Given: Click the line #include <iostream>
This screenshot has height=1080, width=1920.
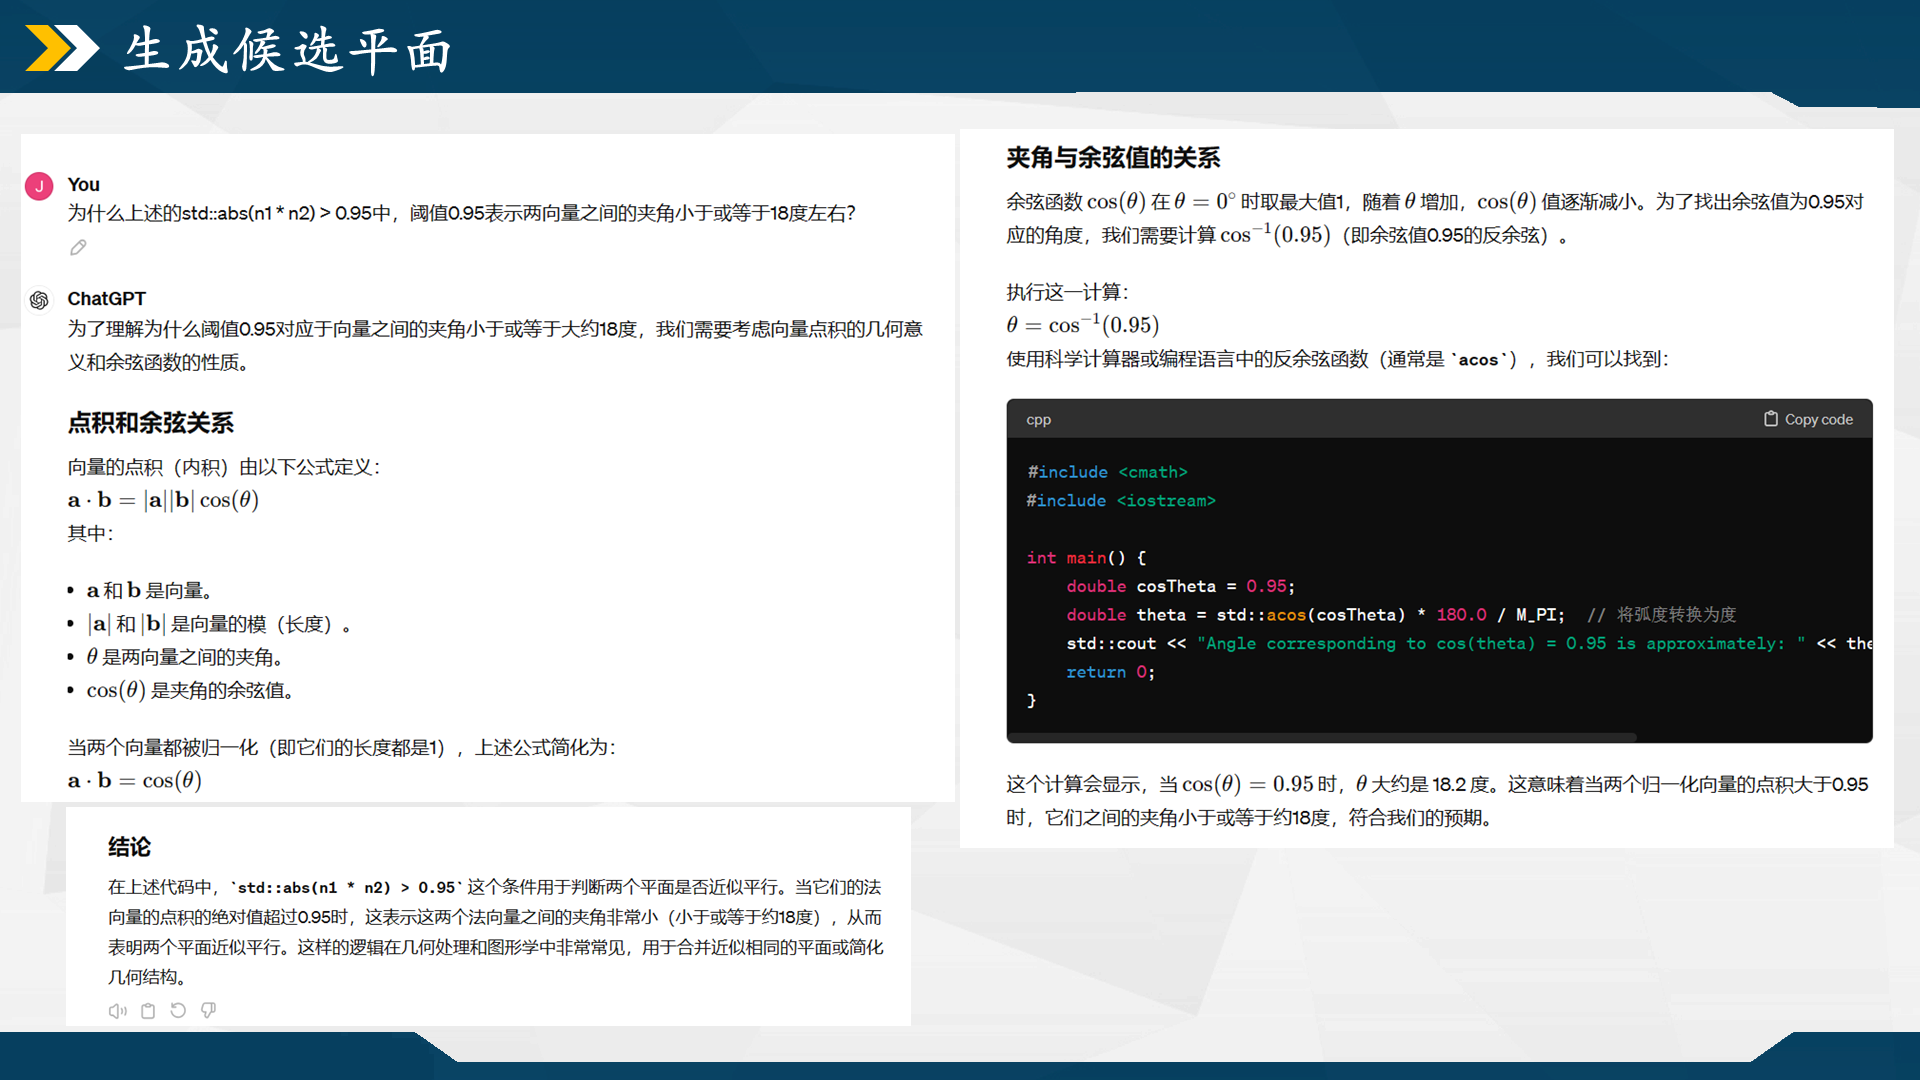Looking at the screenshot, I should coord(1121,501).
